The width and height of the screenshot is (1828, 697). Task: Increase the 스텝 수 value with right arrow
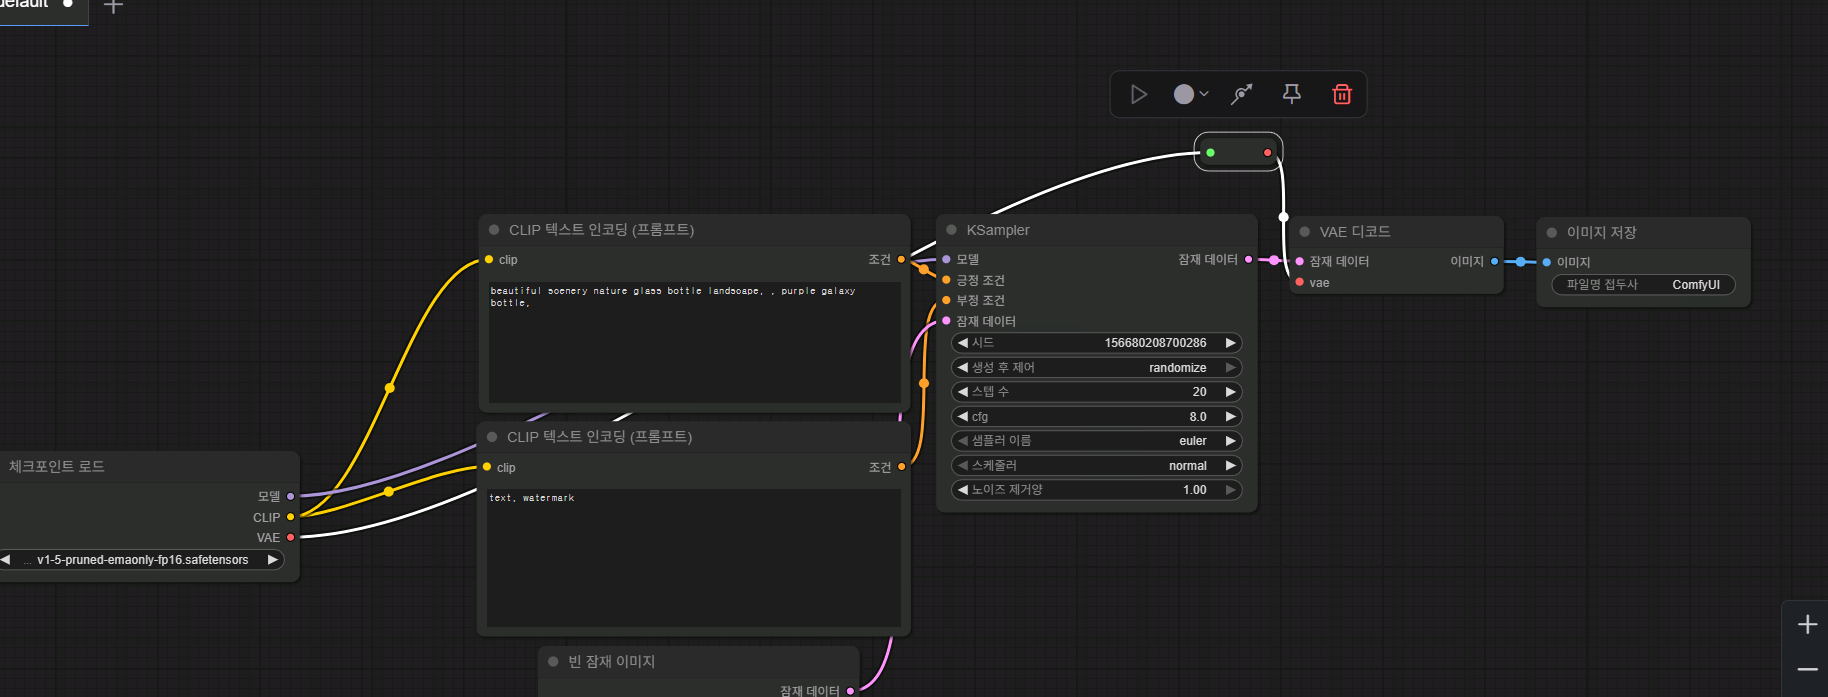[1231, 392]
